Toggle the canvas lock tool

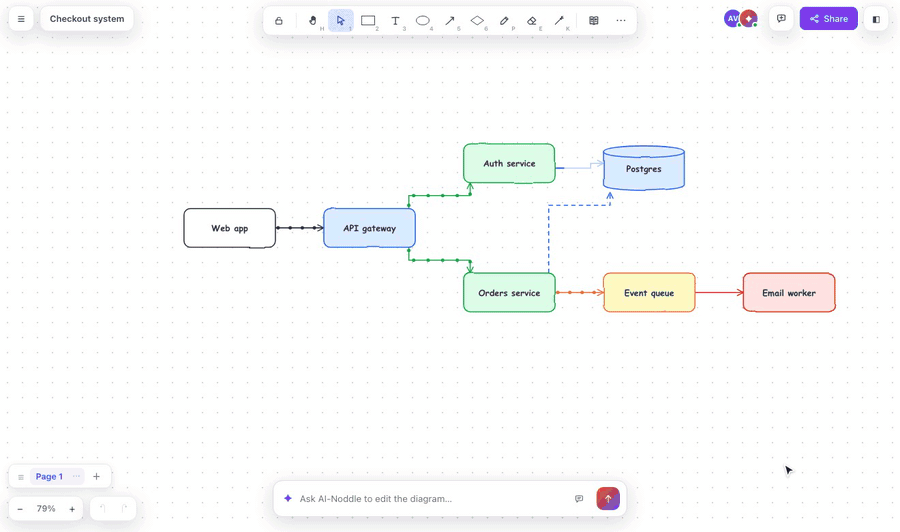279,21
